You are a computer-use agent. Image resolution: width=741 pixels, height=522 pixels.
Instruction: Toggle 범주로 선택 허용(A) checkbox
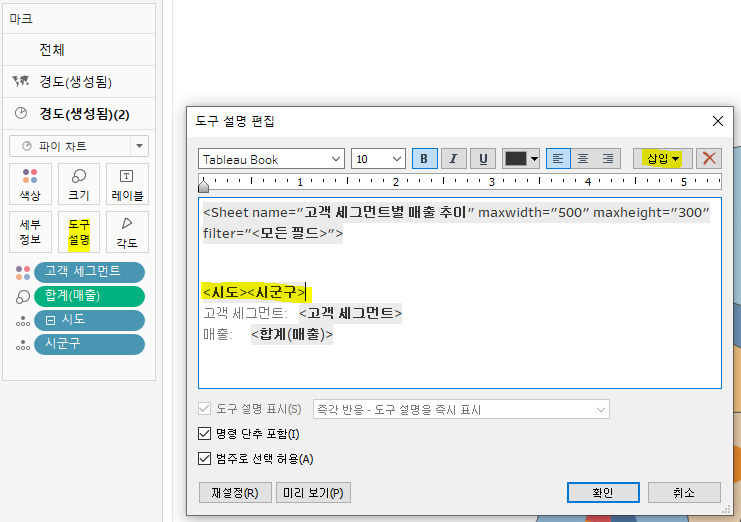point(204,458)
